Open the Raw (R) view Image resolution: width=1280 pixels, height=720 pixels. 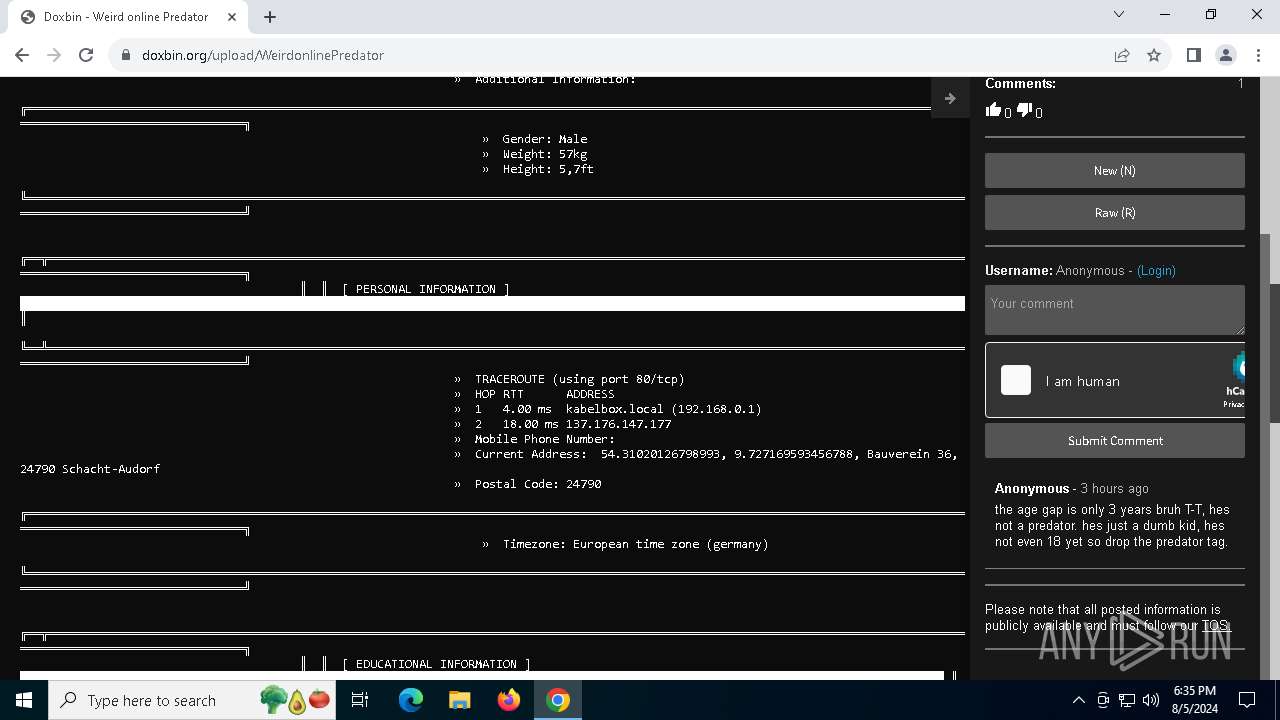pos(1114,212)
